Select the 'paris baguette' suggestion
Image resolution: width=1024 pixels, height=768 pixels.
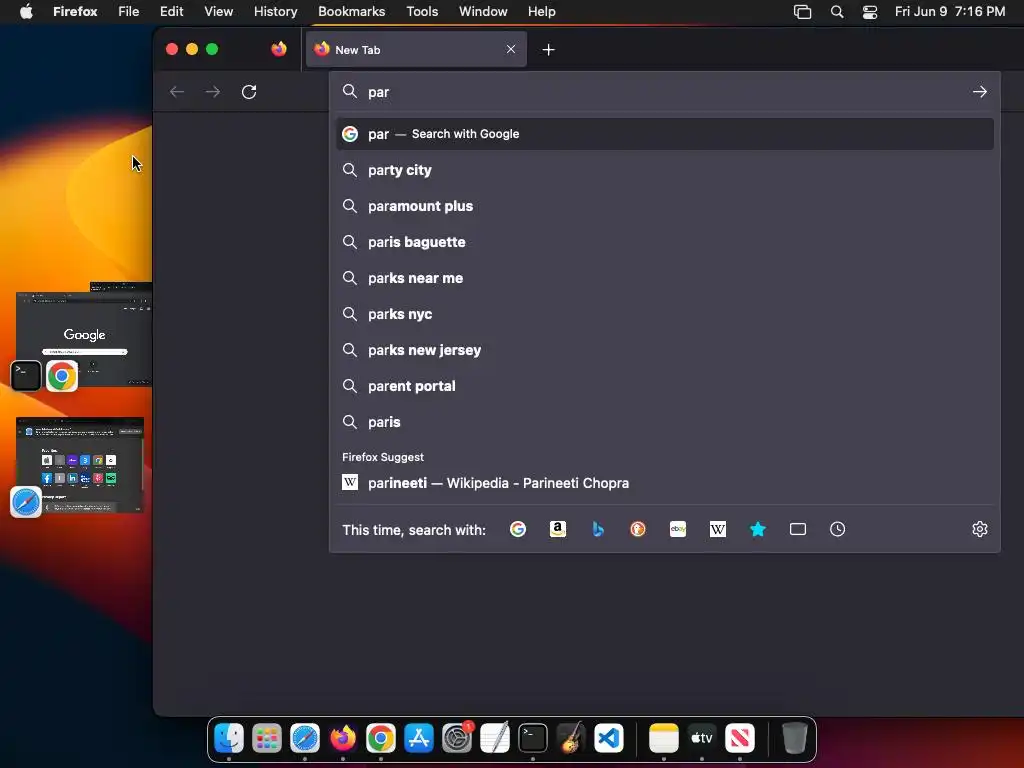tap(665, 242)
